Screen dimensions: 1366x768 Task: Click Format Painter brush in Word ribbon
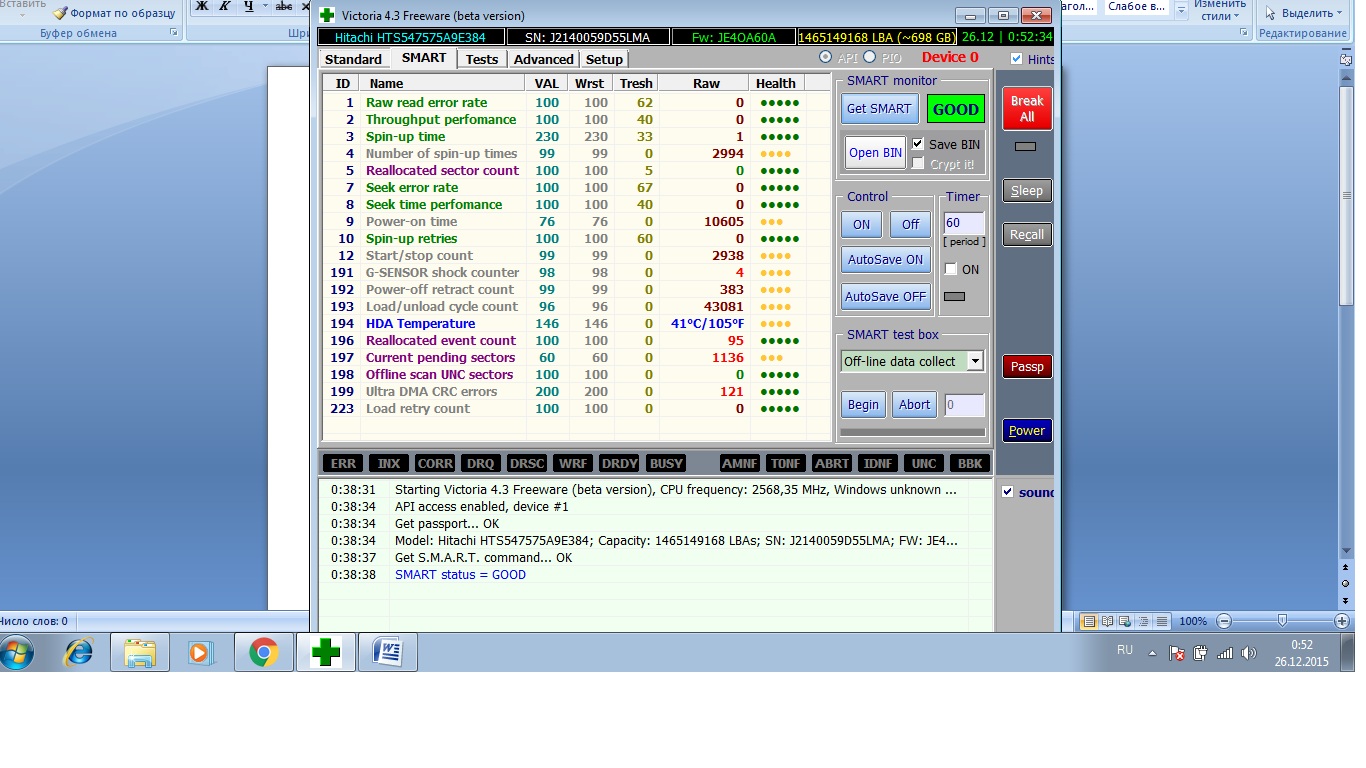tap(62, 13)
